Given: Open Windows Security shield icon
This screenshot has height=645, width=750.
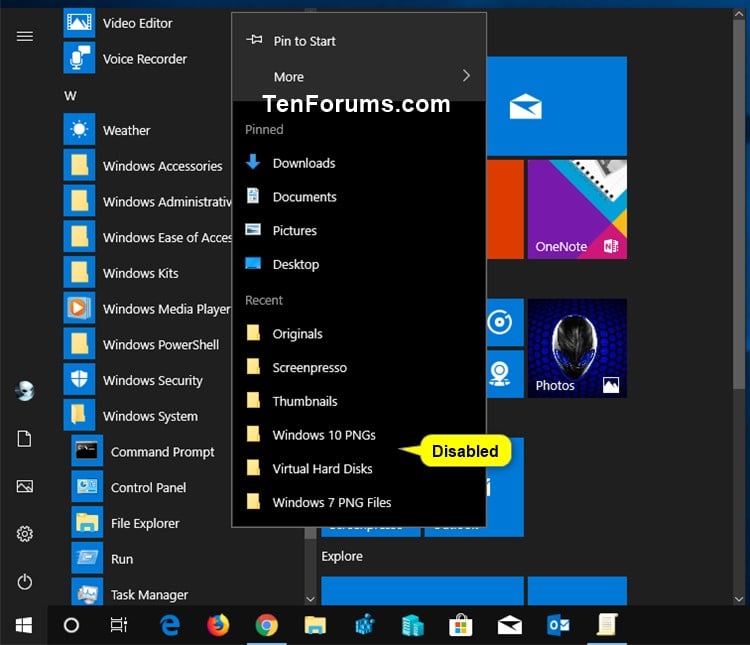Looking at the screenshot, I should (x=79, y=379).
